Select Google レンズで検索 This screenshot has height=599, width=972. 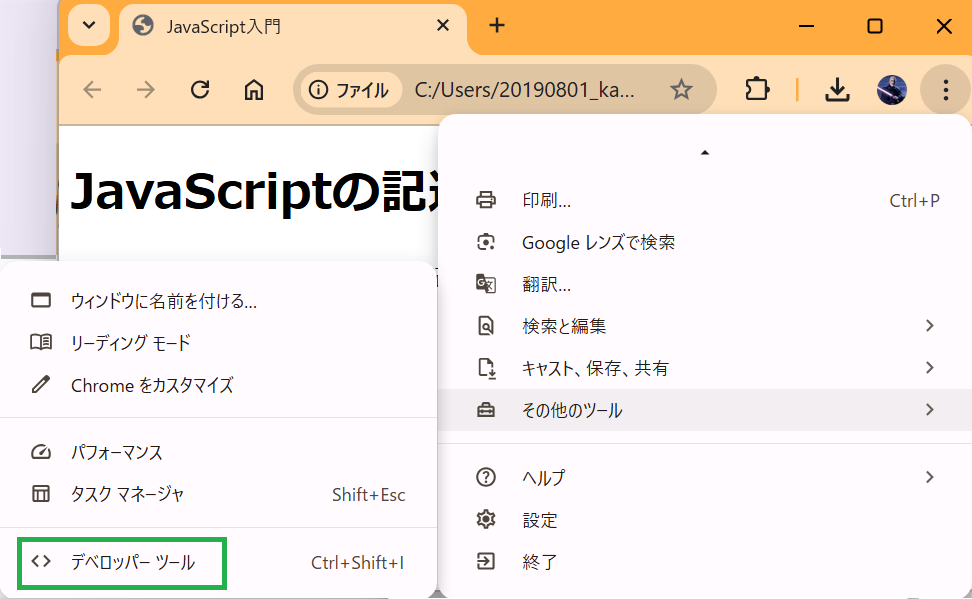[598, 242]
